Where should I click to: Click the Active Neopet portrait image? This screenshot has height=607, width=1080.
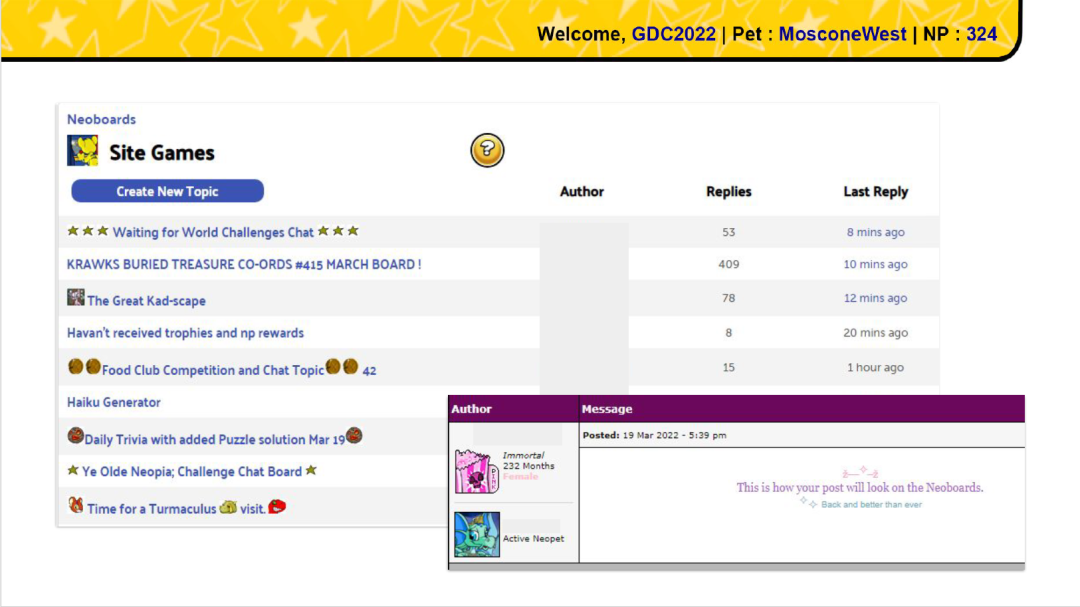click(x=477, y=534)
